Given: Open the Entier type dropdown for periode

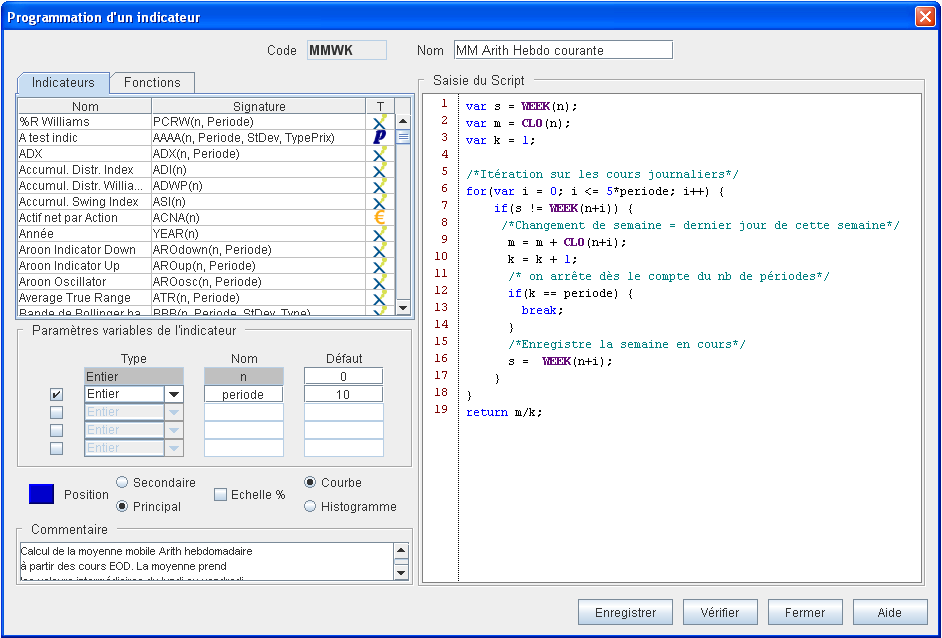Looking at the screenshot, I should tap(173, 395).
